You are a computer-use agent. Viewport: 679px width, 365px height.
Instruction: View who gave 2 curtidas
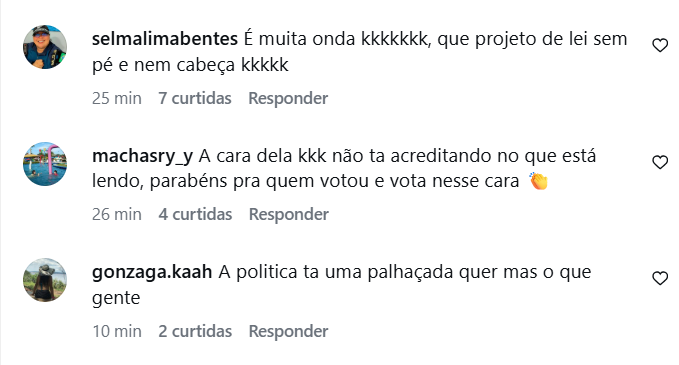click(195, 331)
